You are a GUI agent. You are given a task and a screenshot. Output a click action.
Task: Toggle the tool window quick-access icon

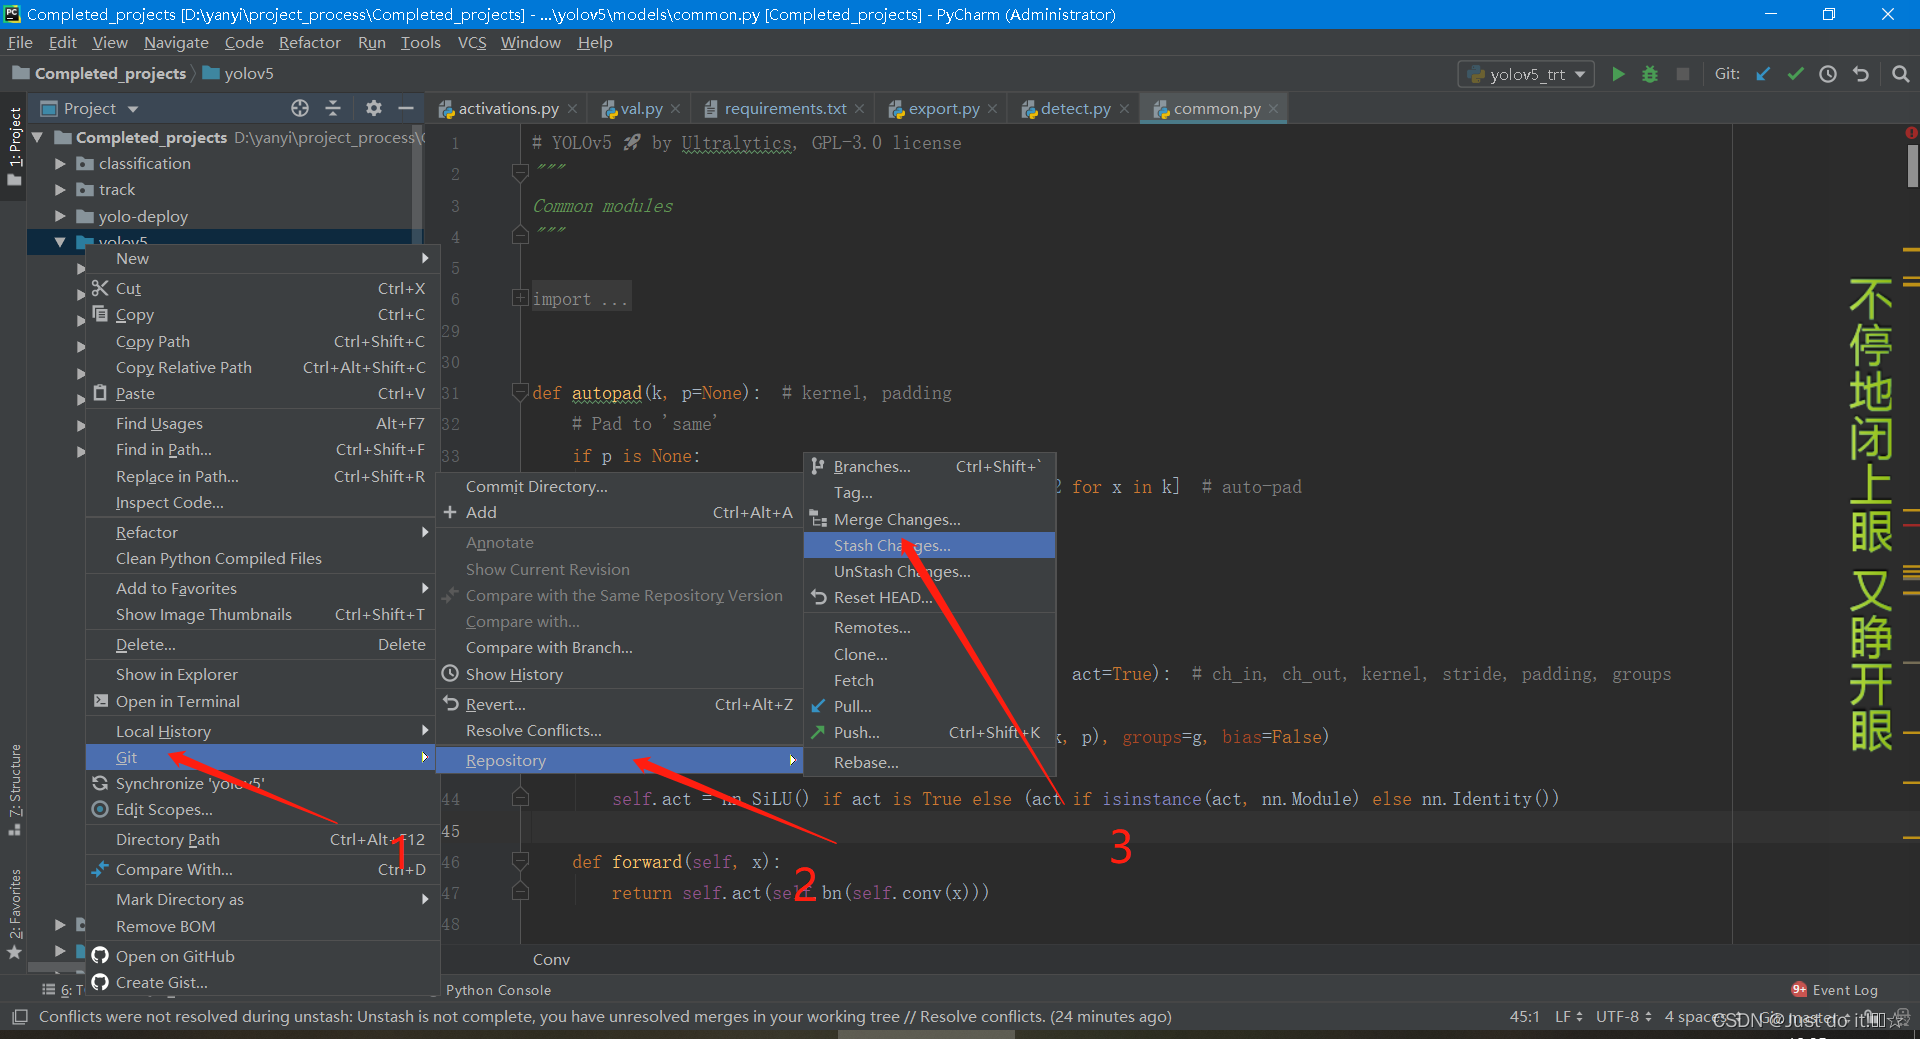click(20, 1017)
